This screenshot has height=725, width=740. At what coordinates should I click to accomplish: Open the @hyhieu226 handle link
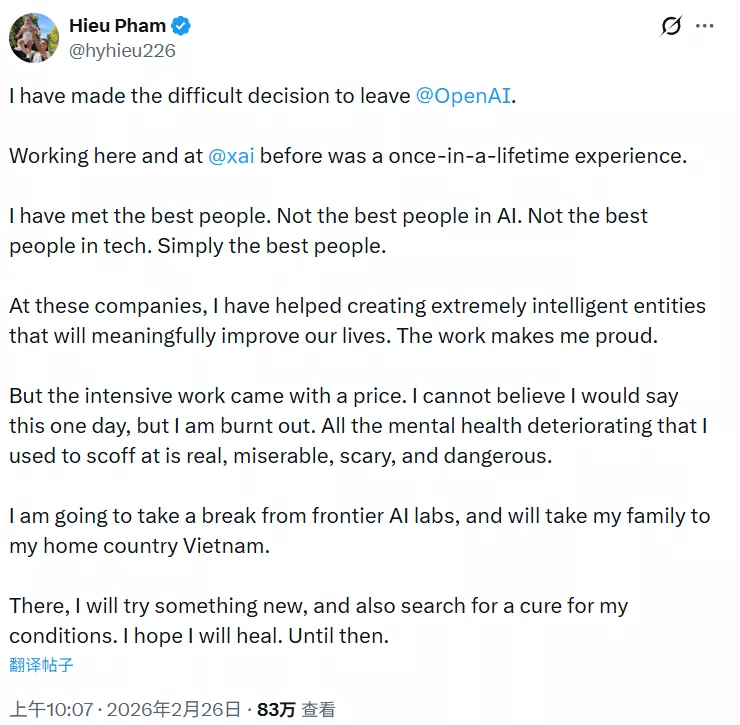(x=122, y=50)
